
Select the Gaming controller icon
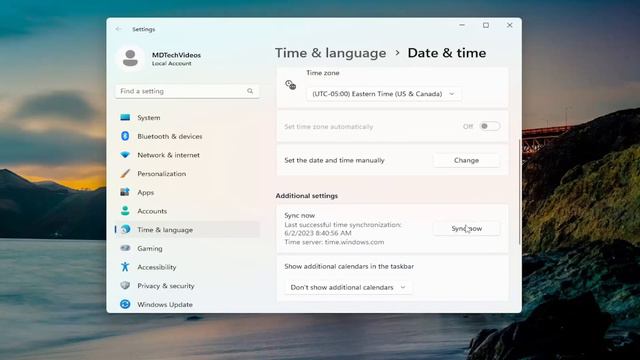[x=125, y=248]
